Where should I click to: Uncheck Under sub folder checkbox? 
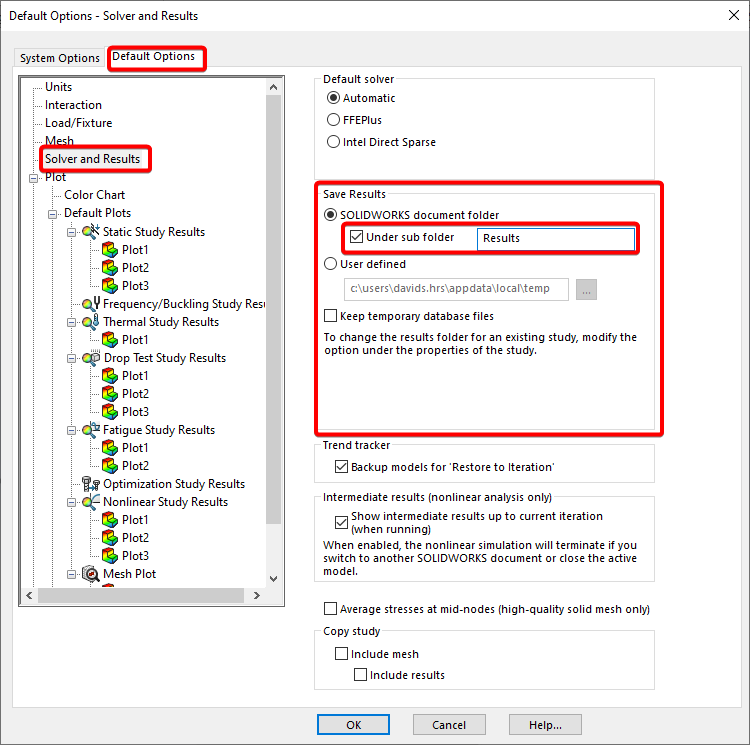click(x=356, y=237)
